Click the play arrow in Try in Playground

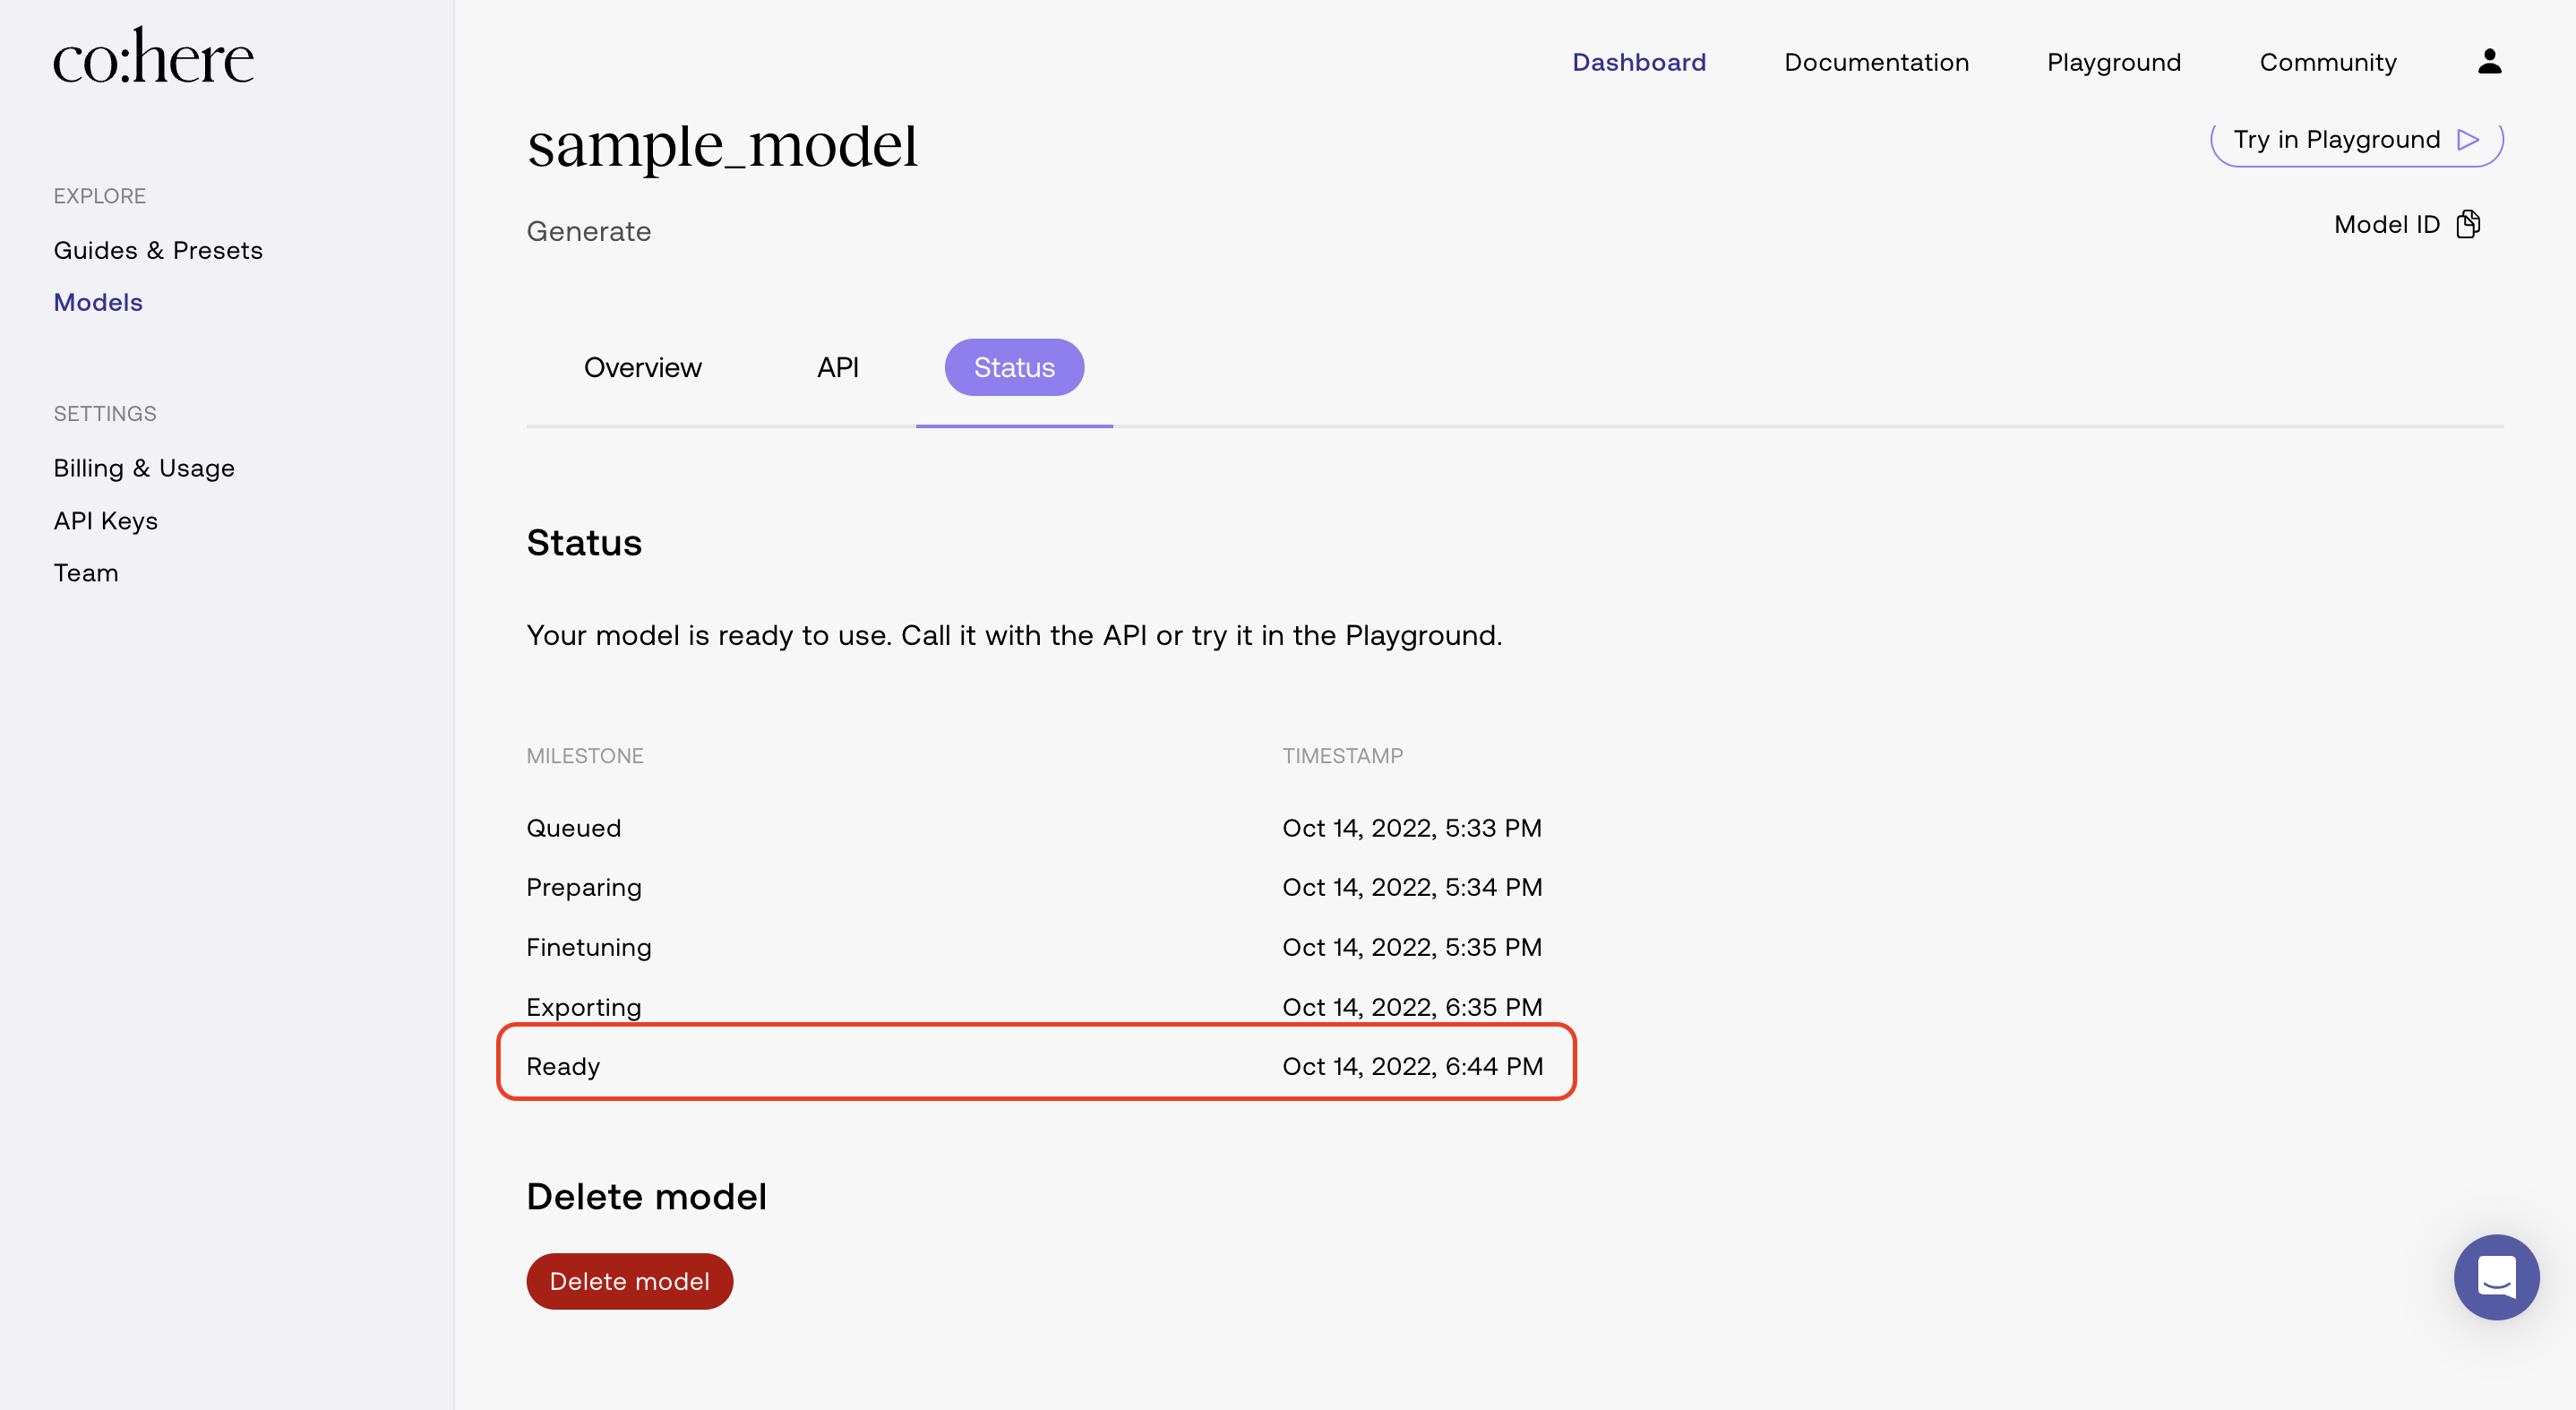point(2467,140)
